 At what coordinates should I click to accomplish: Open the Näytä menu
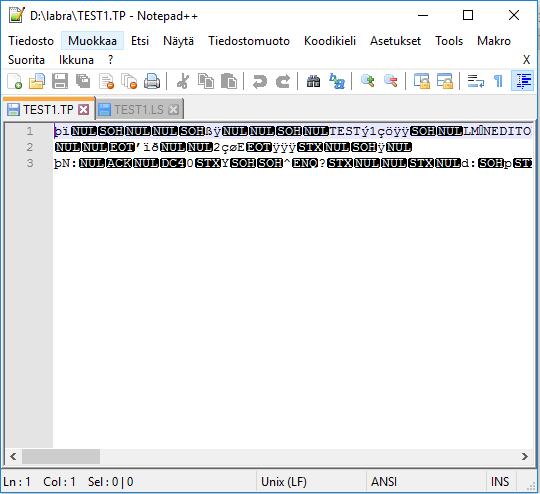point(178,41)
